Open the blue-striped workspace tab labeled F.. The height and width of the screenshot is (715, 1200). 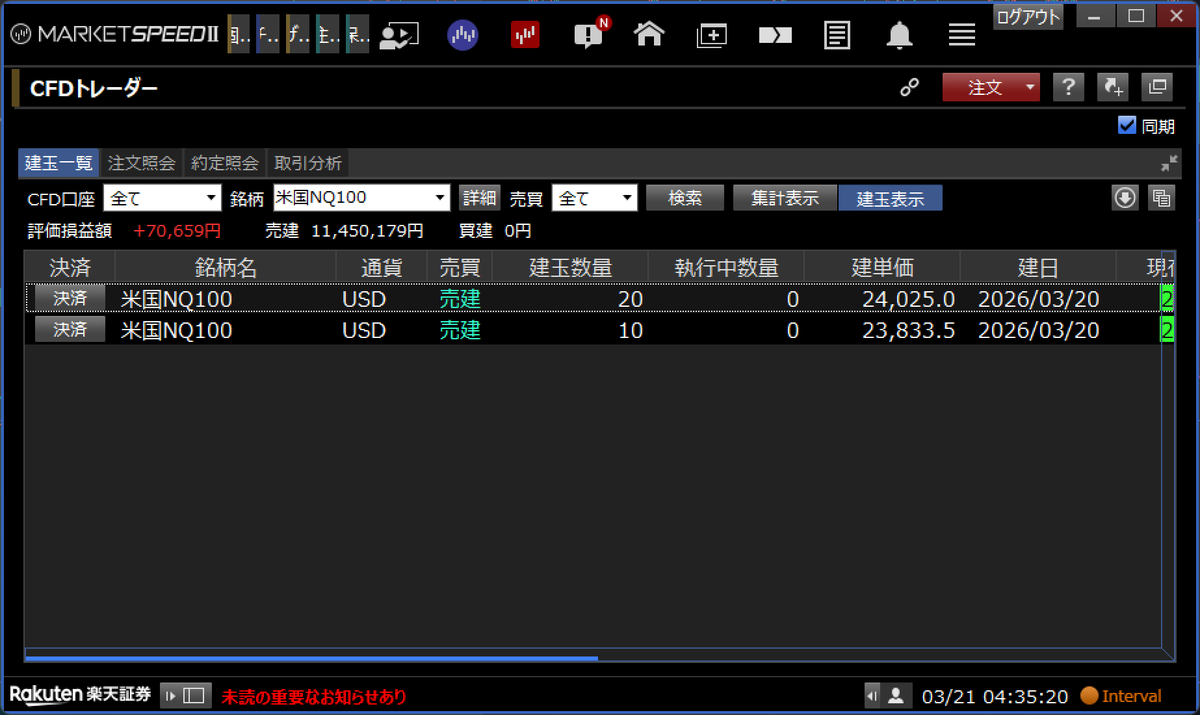(268, 34)
